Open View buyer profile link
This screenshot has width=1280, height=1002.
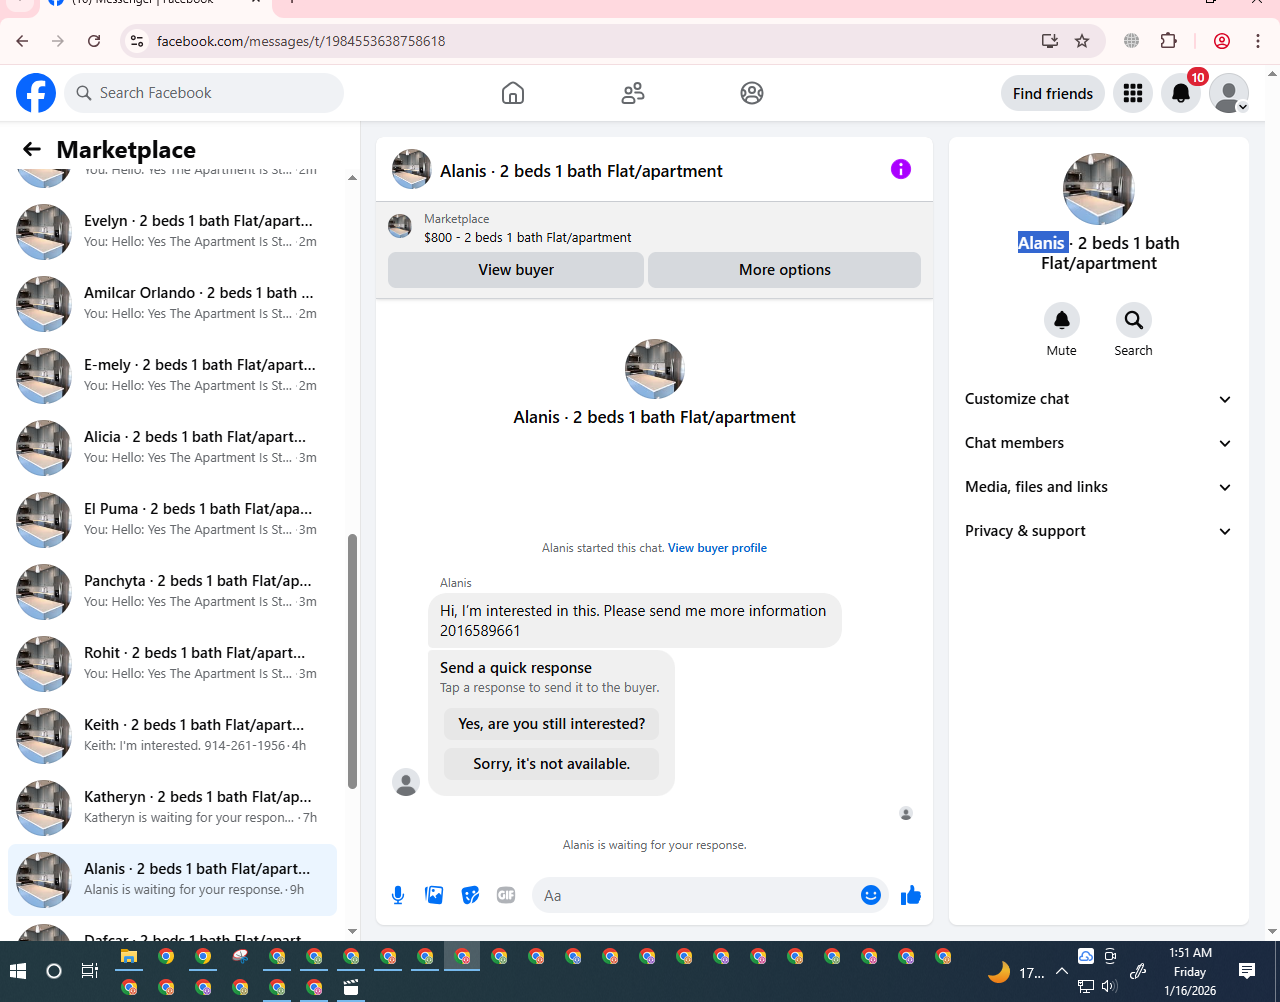718,548
